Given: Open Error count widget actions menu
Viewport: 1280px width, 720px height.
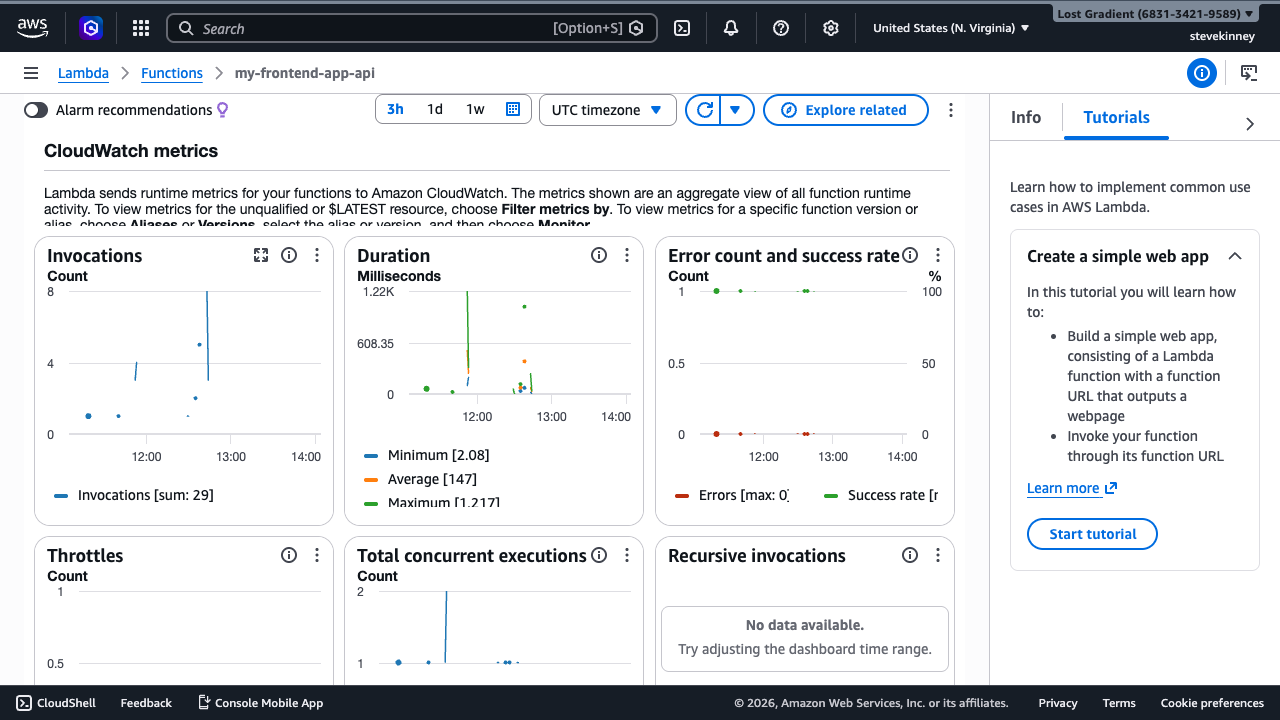Looking at the screenshot, I should [x=938, y=255].
